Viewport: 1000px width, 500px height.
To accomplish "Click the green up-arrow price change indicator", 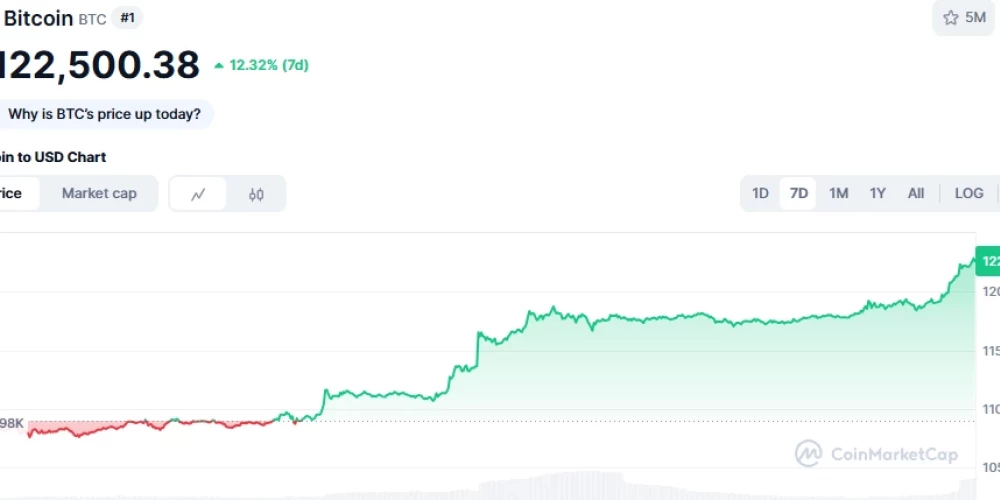I will [219, 66].
